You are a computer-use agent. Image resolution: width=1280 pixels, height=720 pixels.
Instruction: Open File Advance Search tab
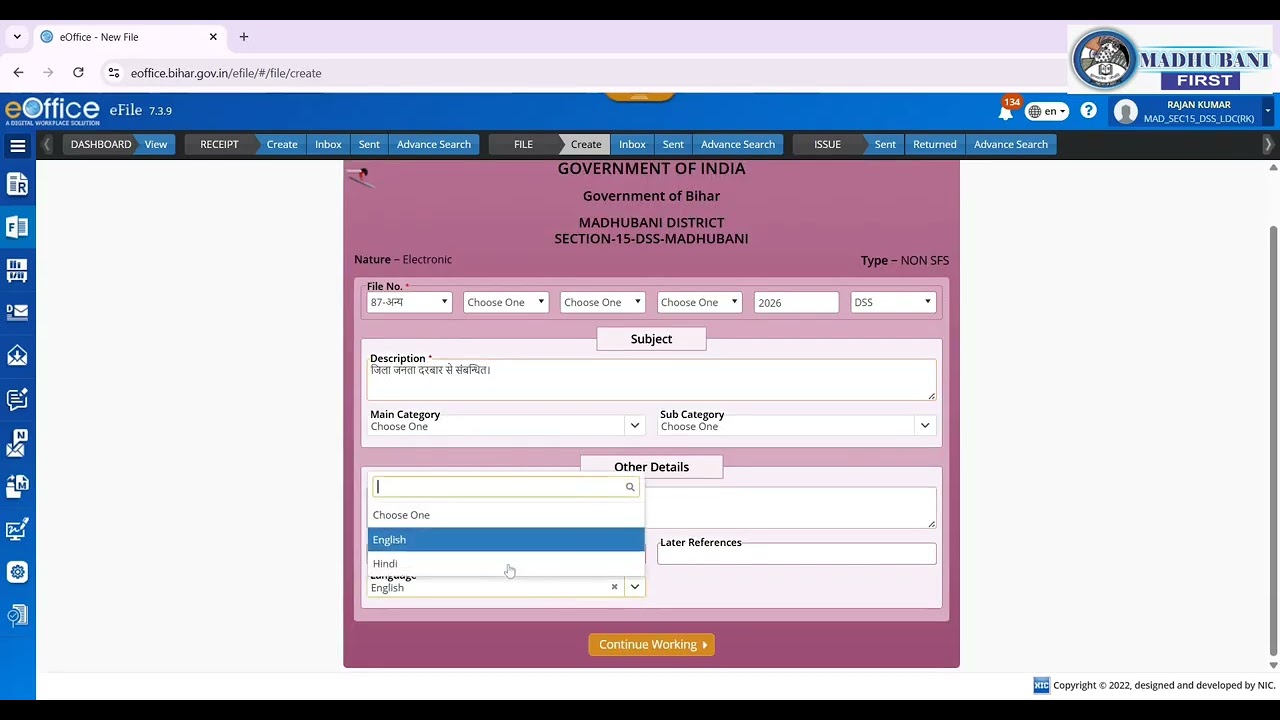pyautogui.click(x=738, y=144)
